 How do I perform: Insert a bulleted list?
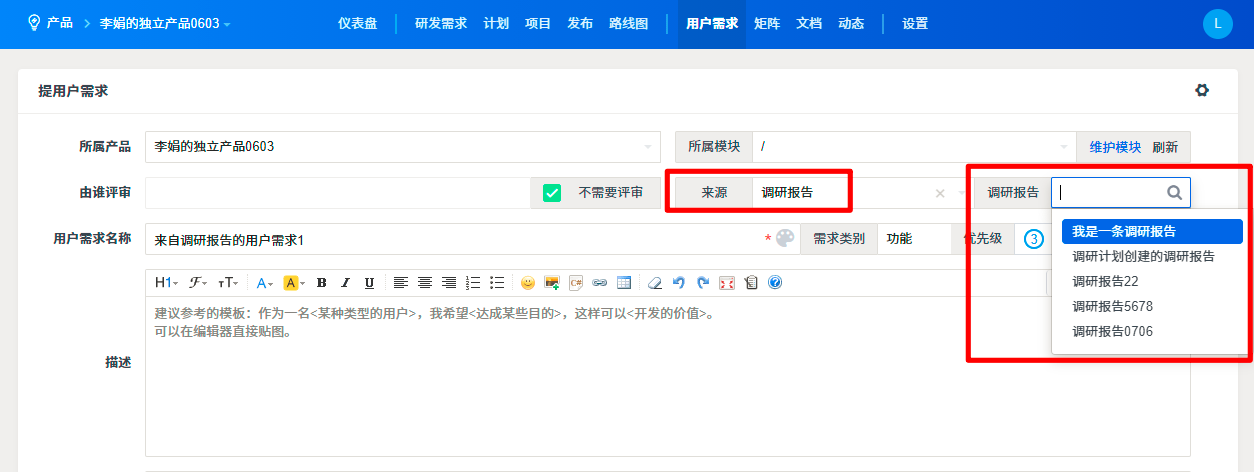pos(498,283)
